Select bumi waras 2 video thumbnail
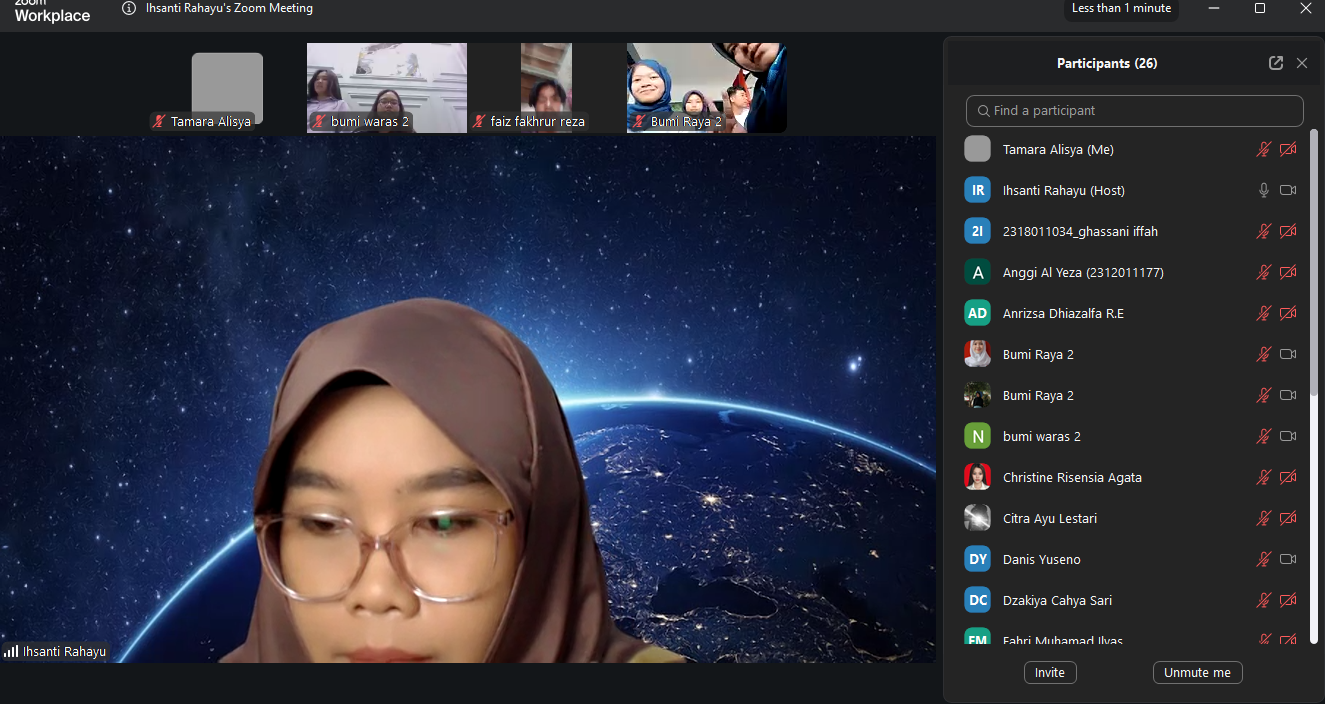The image size is (1325, 704). (386, 88)
